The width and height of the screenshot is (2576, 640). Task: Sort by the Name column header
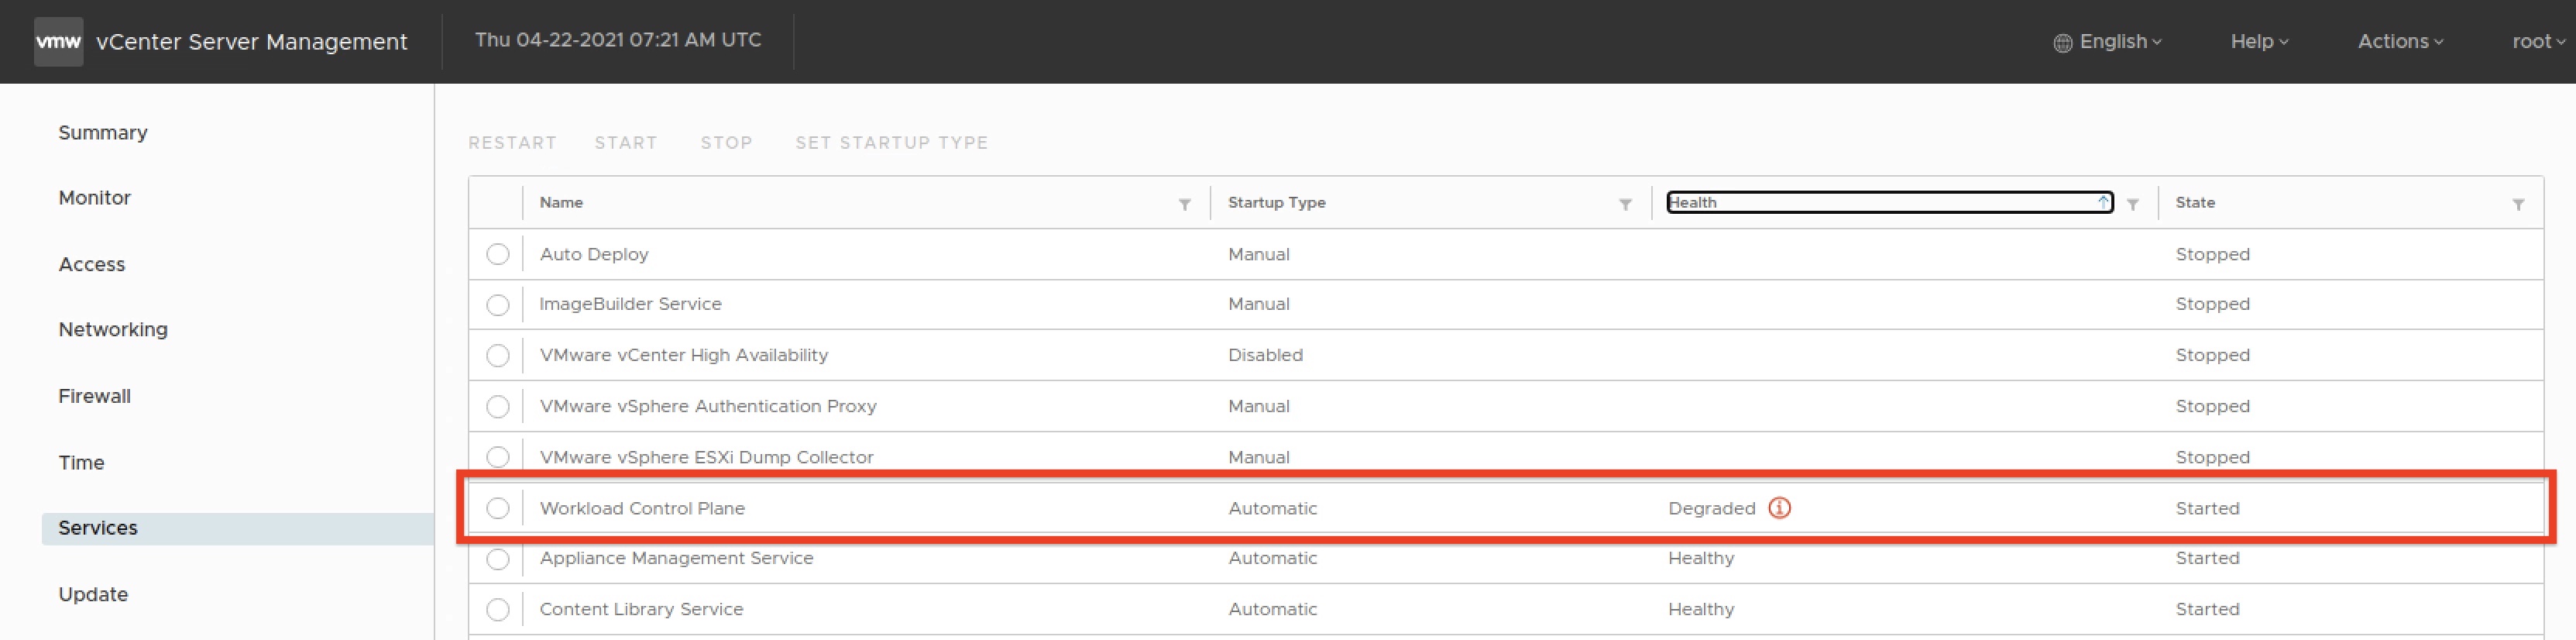click(561, 203)
